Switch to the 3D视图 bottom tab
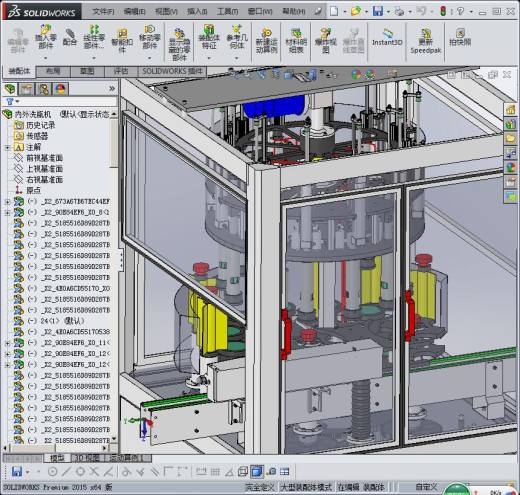The width and height of the screenshot is (520, 495). (87, 458)
